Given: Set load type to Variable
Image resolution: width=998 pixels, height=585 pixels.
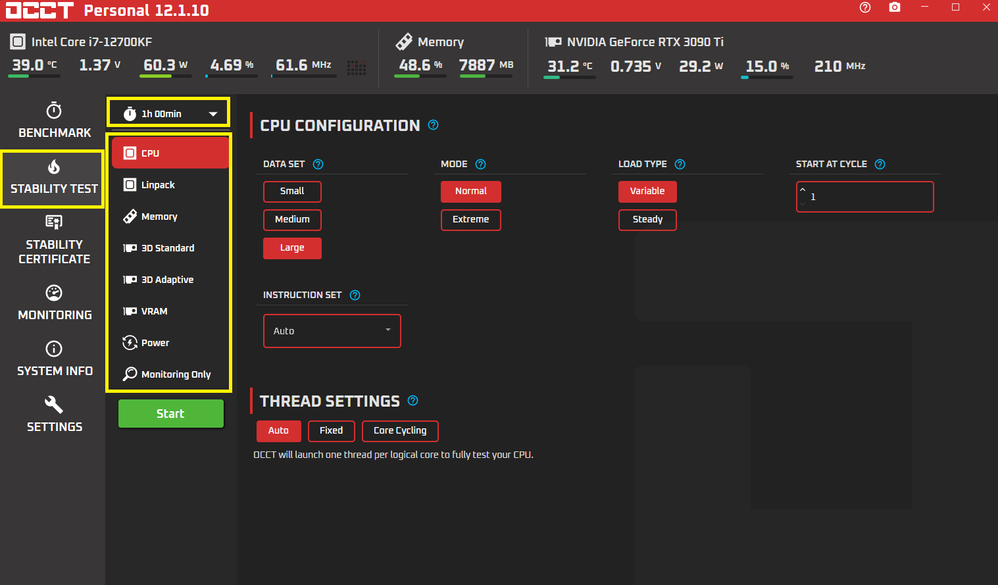Looking at the screenshot, I should coord(647,191).
